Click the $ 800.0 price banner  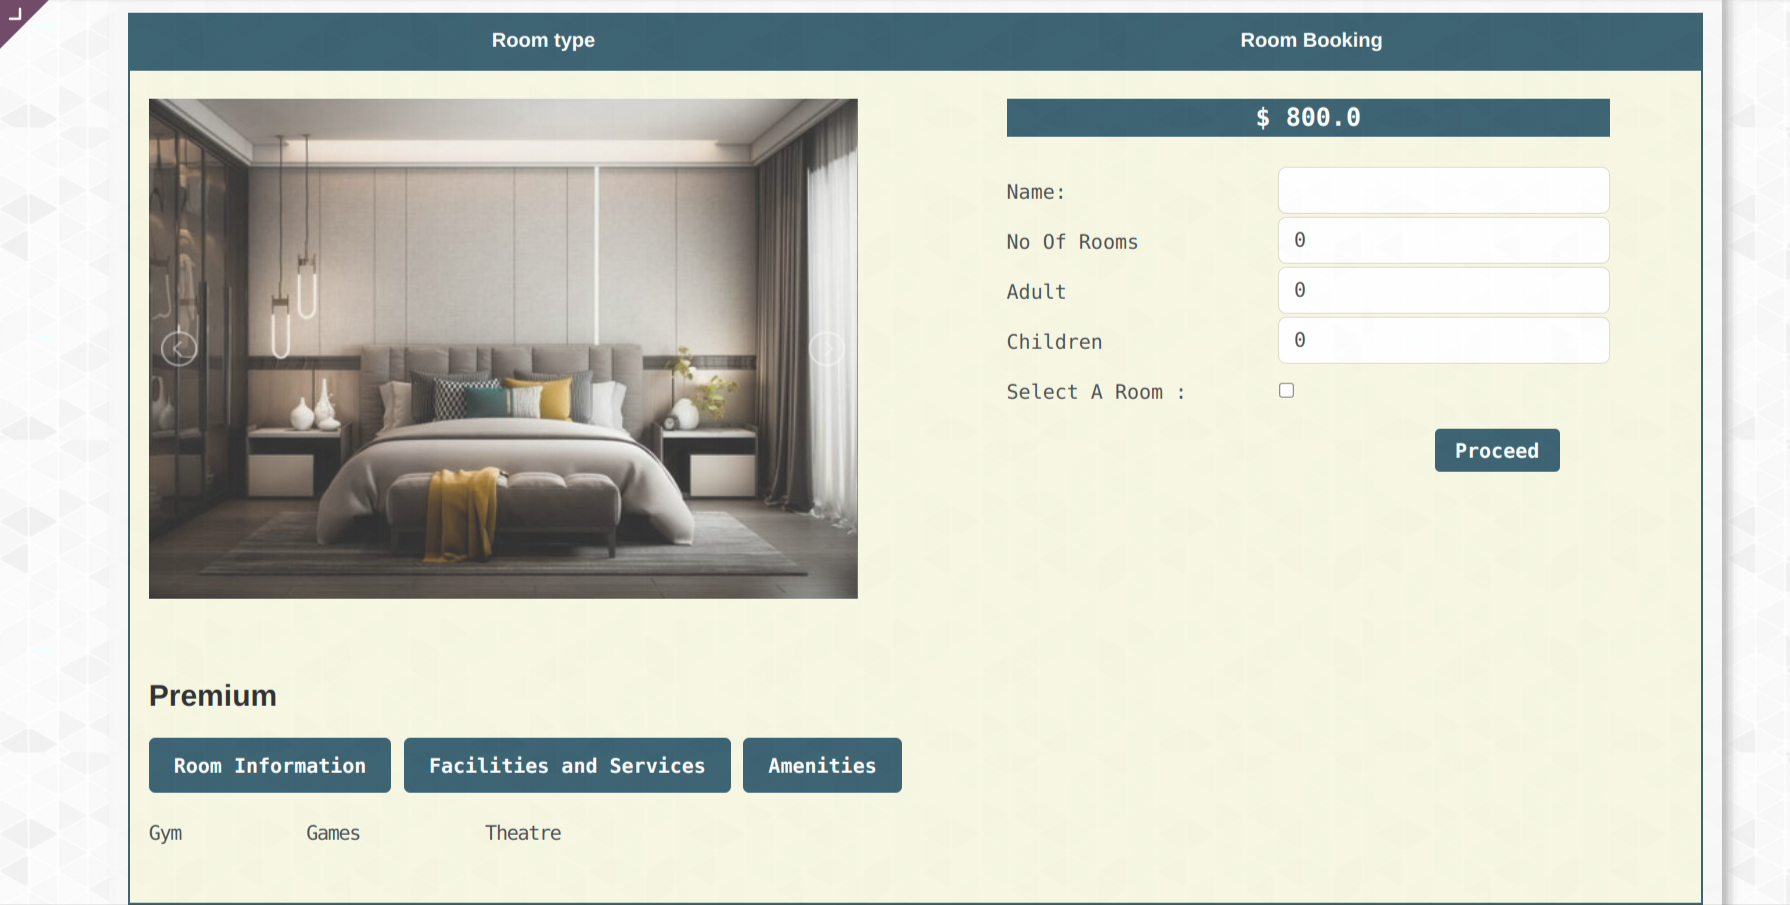pyautogui.click(x=1308, y=118)
